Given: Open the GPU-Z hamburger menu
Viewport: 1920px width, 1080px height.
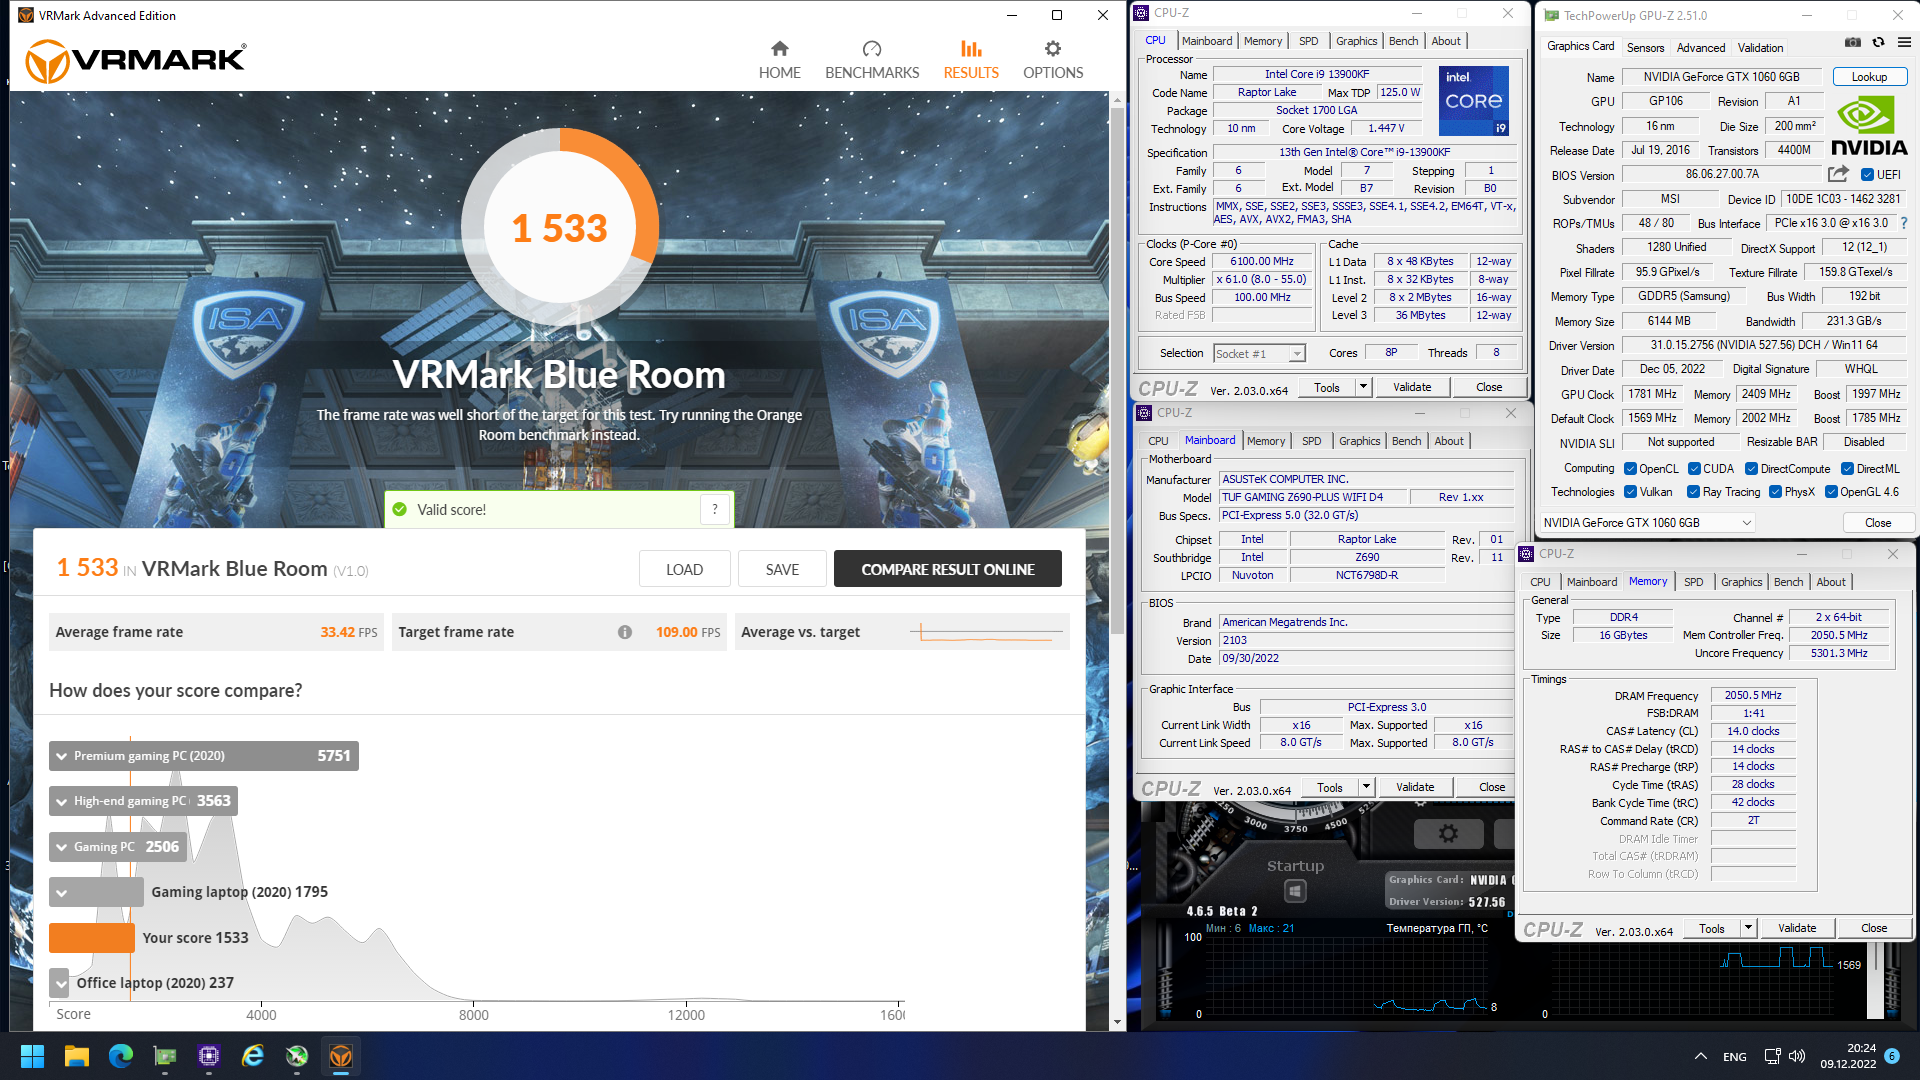Looking at the screenshot, I should 1904,43.
